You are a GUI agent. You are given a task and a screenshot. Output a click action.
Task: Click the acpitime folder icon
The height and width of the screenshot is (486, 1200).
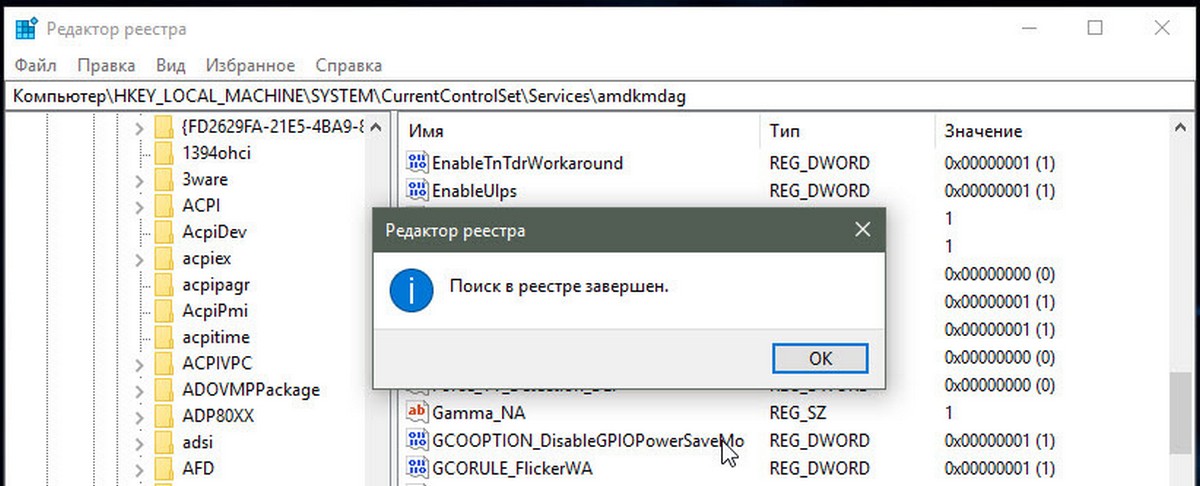click(164, 337)
